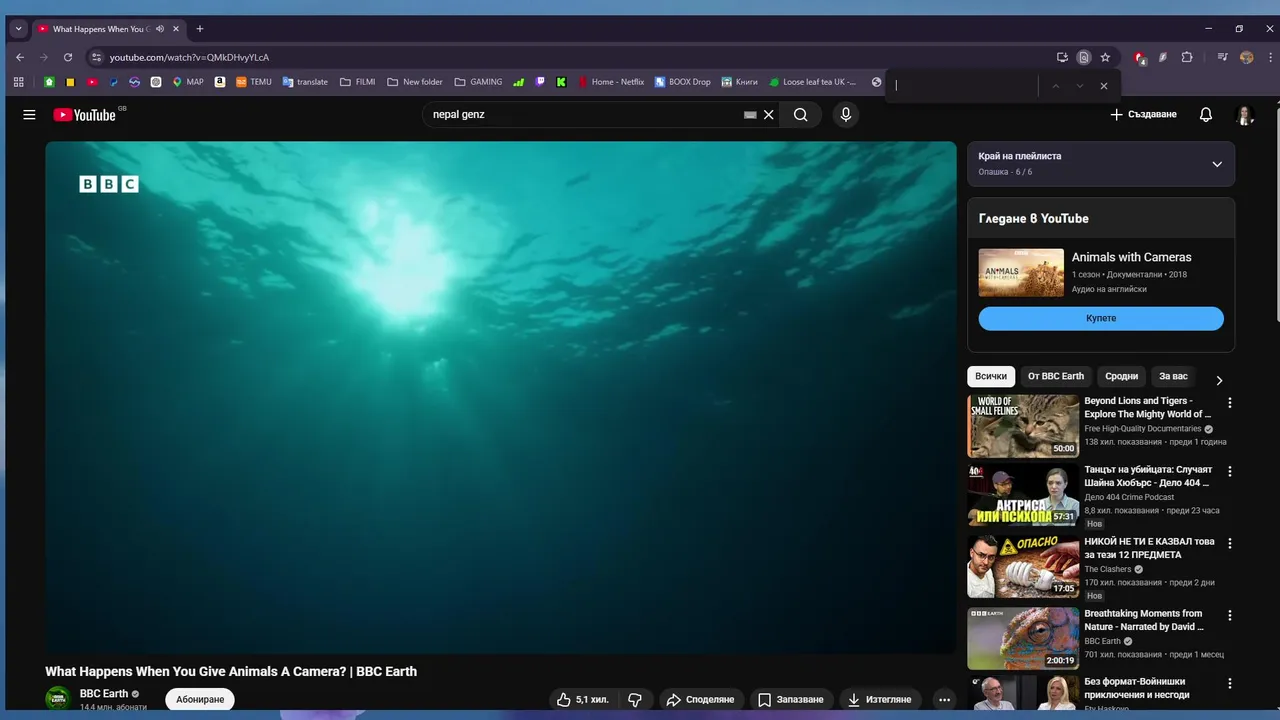Close the find-in-page bar
Viewport: 1280px width, 720px height.
coord(1104,86)
